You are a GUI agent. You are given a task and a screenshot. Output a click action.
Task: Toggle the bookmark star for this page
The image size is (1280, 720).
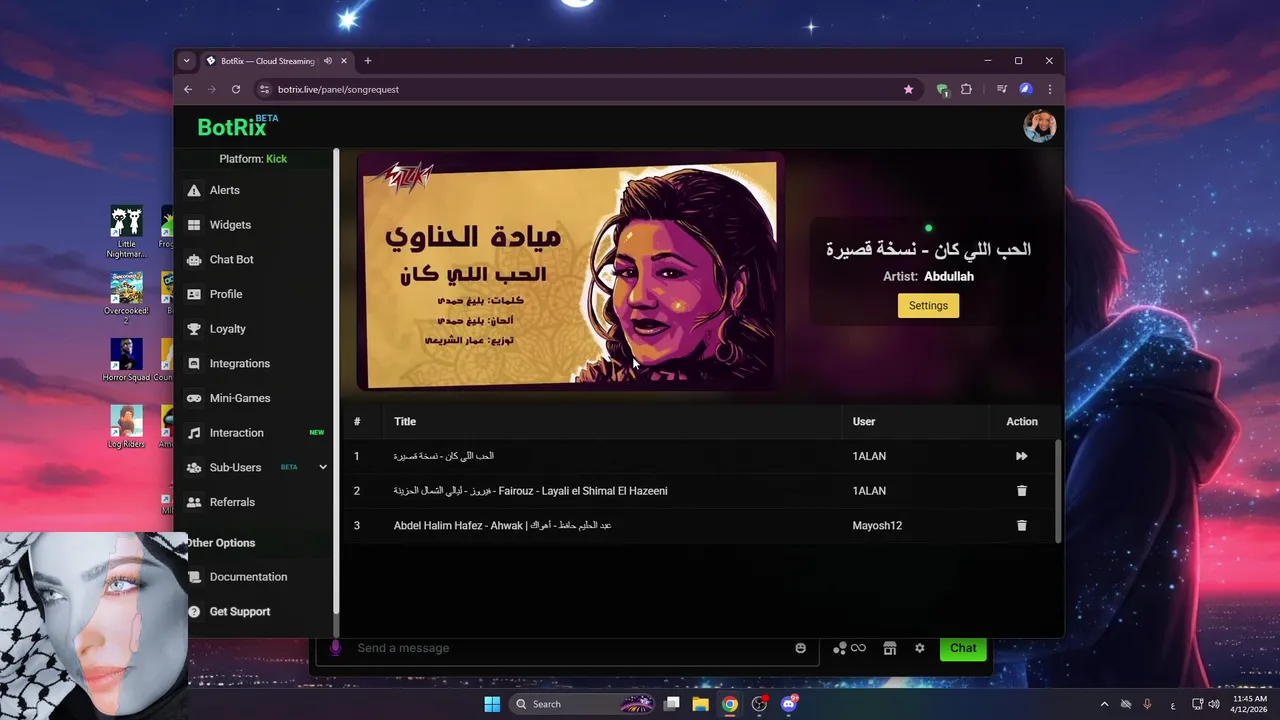tap(908, 89)
